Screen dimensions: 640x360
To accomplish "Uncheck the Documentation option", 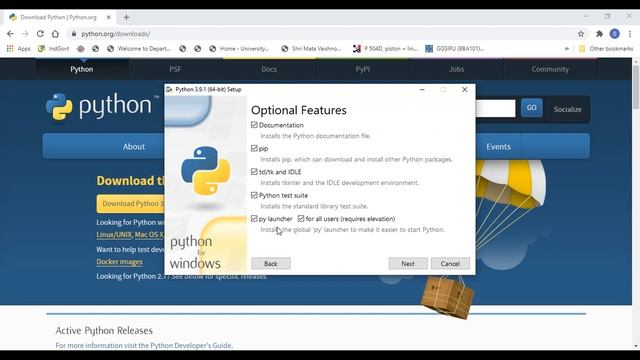I will click(254, 125).
